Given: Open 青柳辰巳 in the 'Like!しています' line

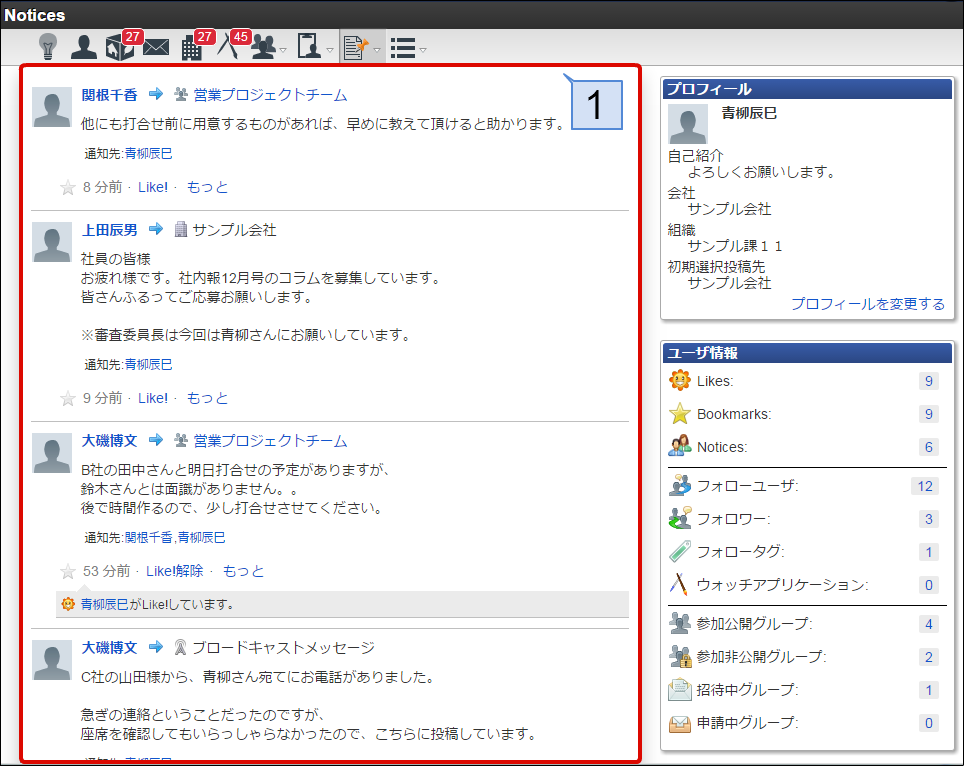Looking at the screenshot, I should (105, 604).
